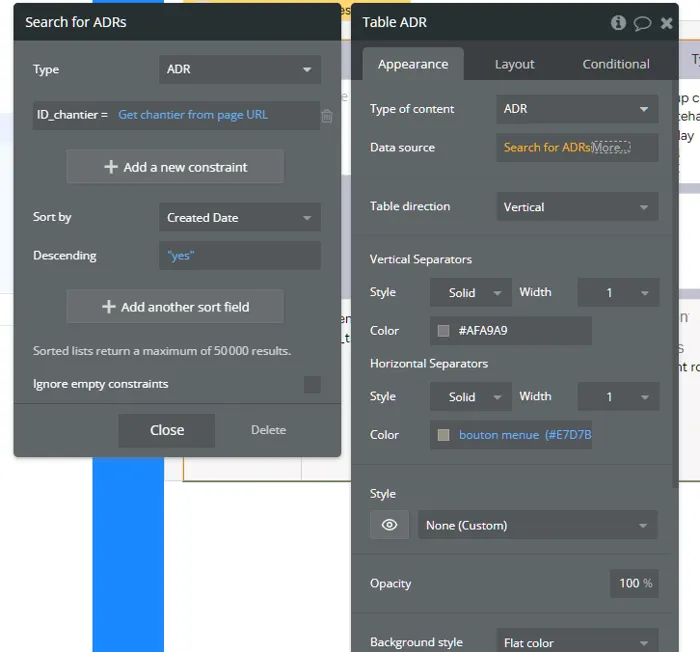Click plus icon to add another sort field
The width and height of the screenshot is (700, 652).
[109, 307]
